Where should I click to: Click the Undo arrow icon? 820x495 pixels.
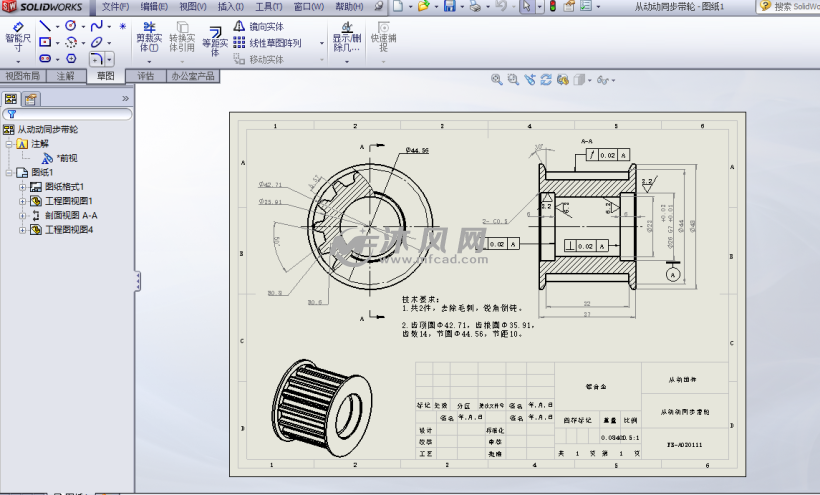tap(500, 6)
